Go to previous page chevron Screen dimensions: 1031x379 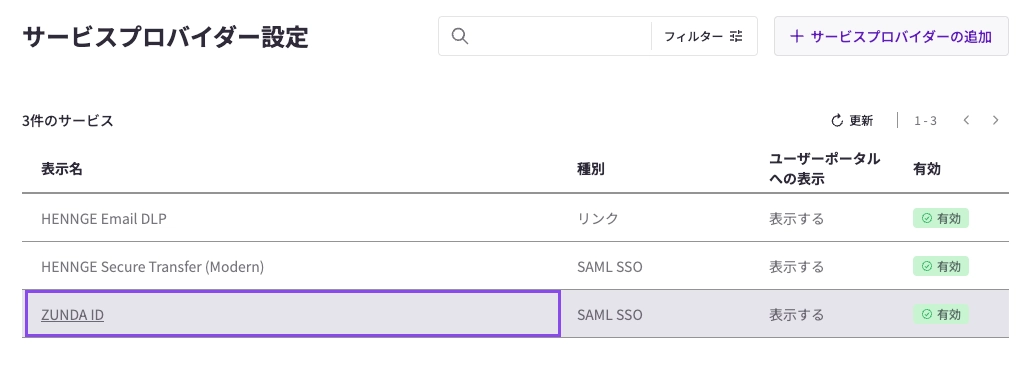tap(967, 120)
